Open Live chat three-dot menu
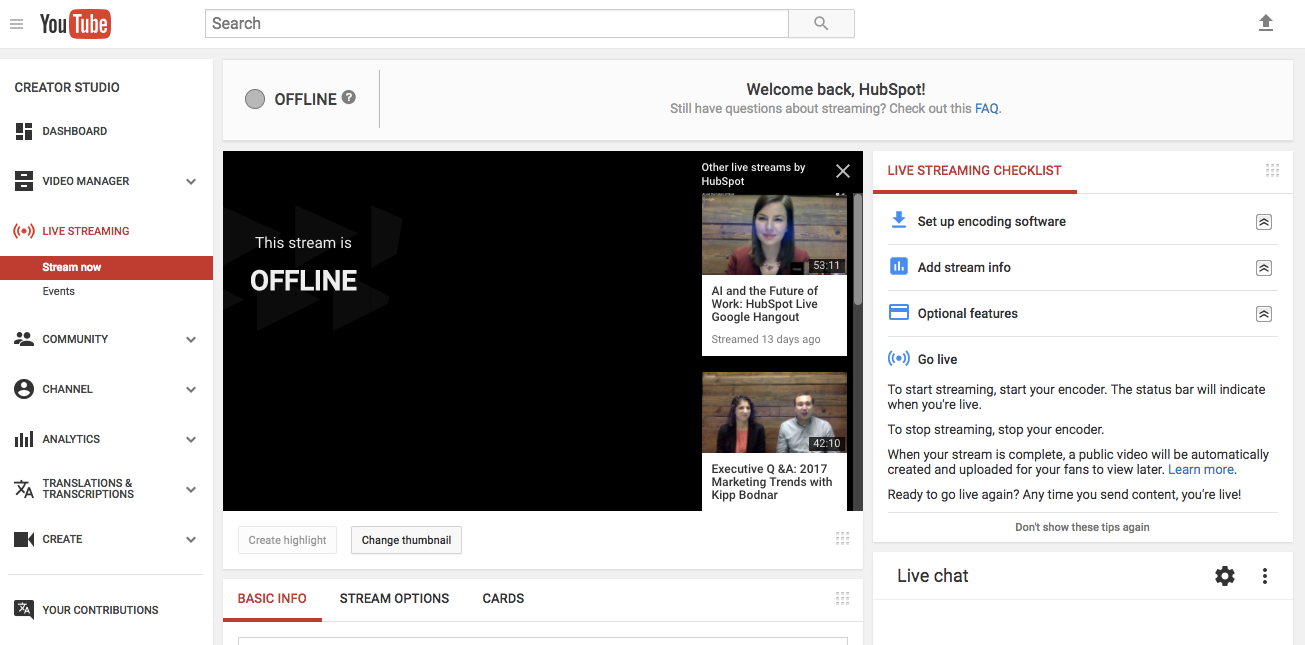The image size is (1305, 645). [x=1265, y=576]
